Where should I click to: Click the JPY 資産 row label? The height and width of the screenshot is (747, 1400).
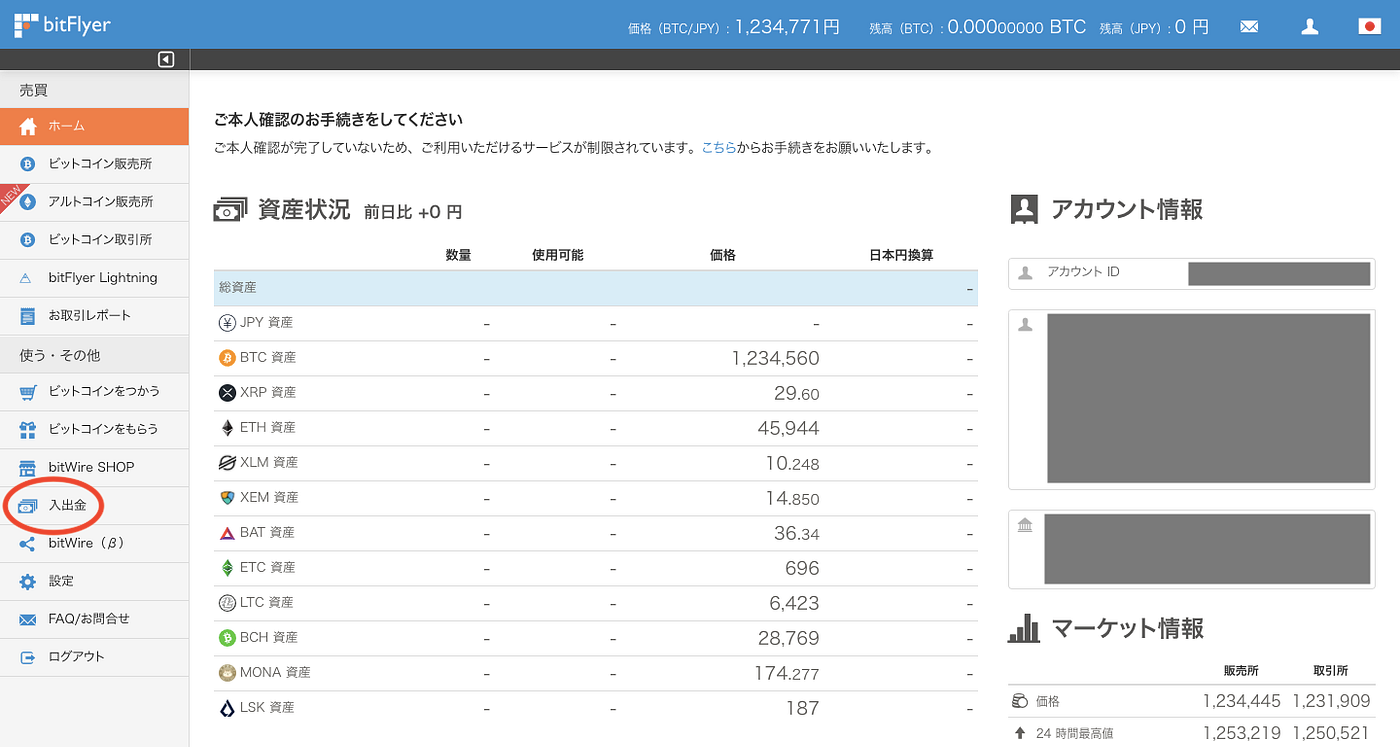266,323
